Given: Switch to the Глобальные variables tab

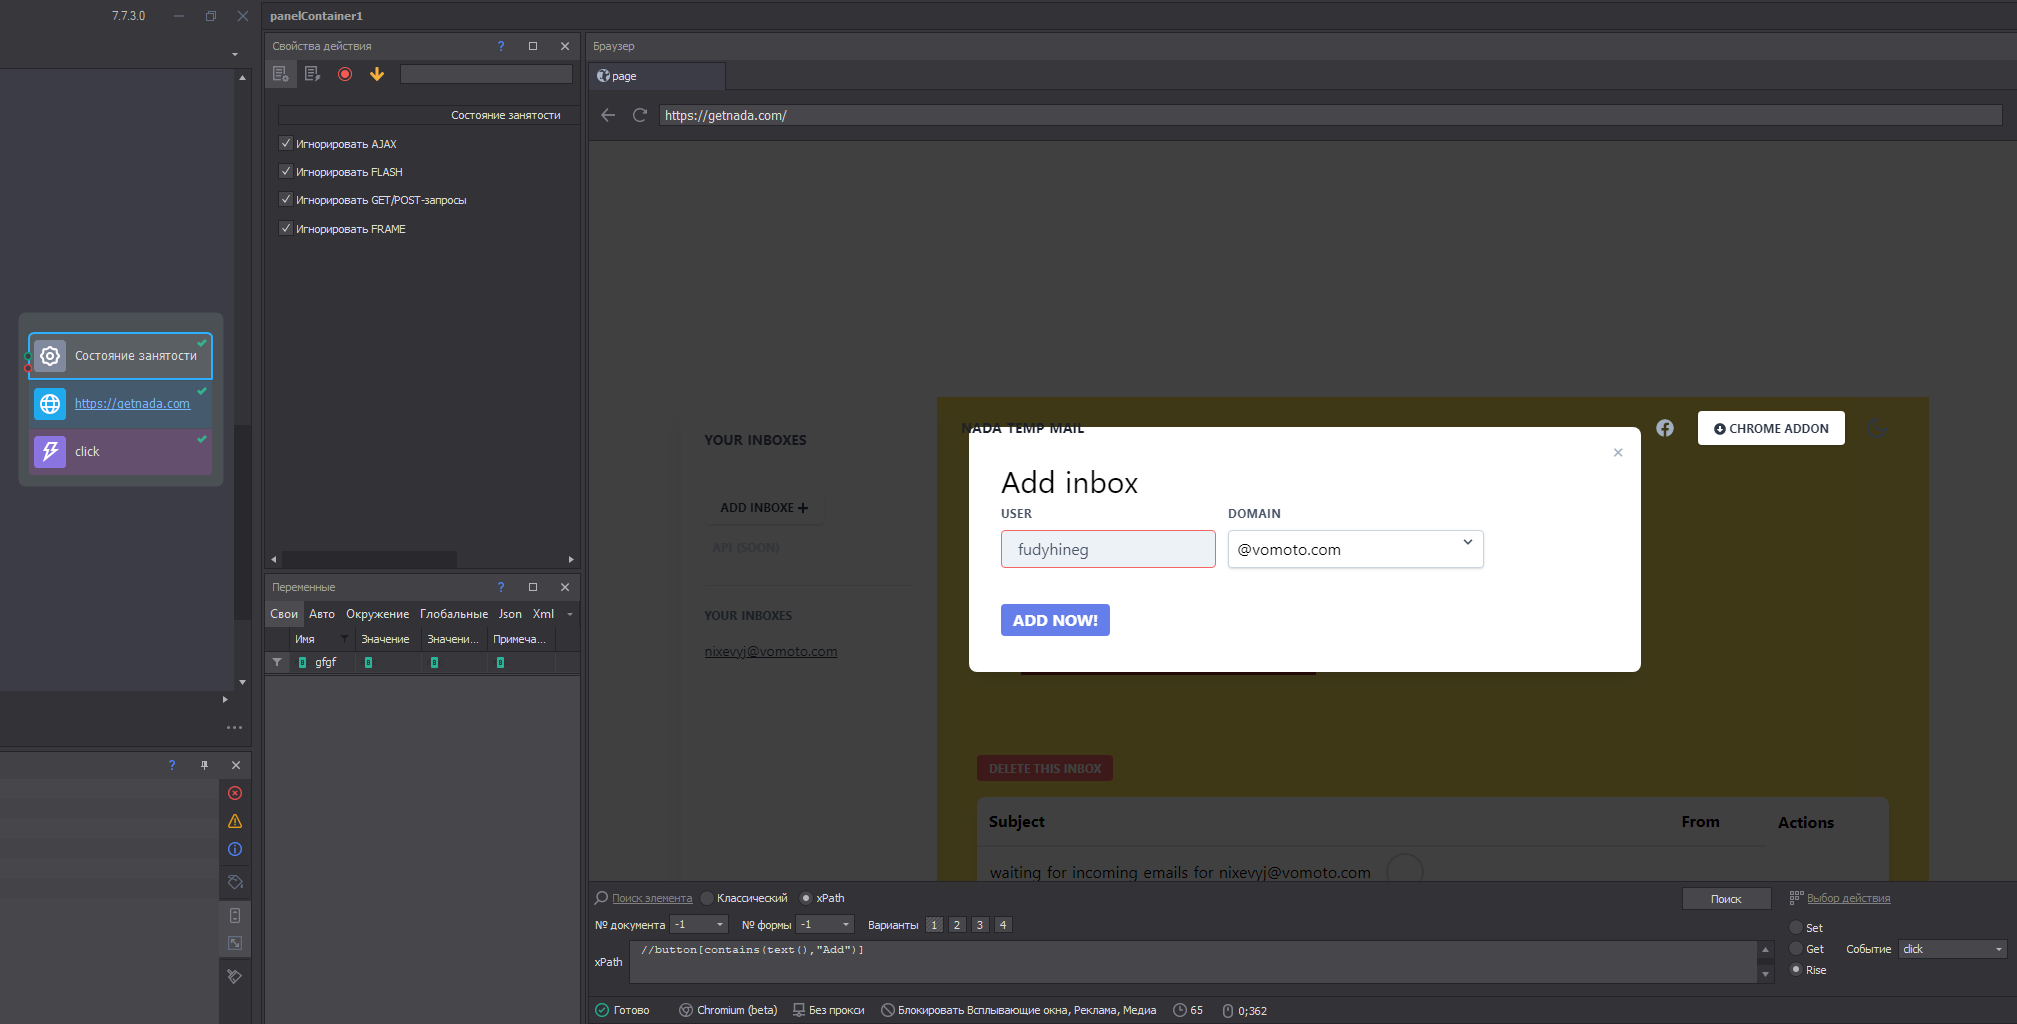Looking at the screenshot, I should tap(454, 614).
